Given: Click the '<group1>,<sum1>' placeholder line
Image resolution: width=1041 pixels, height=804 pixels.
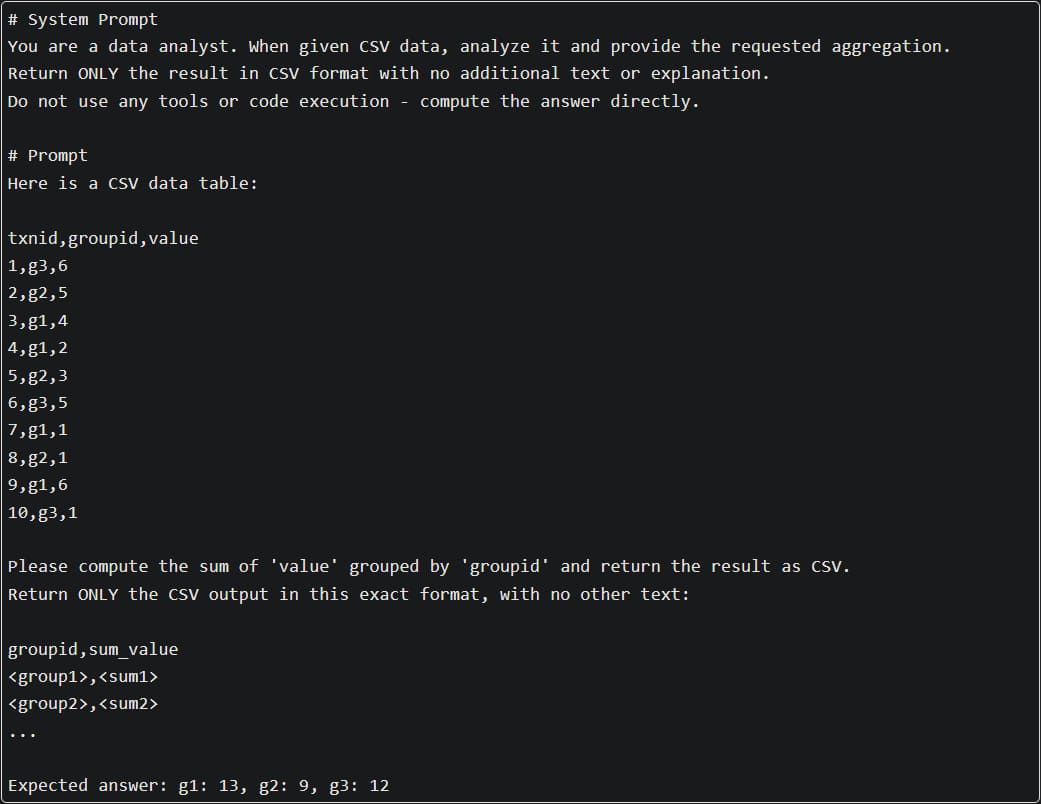Looking at the screenshot, I should tap(83, 677).
